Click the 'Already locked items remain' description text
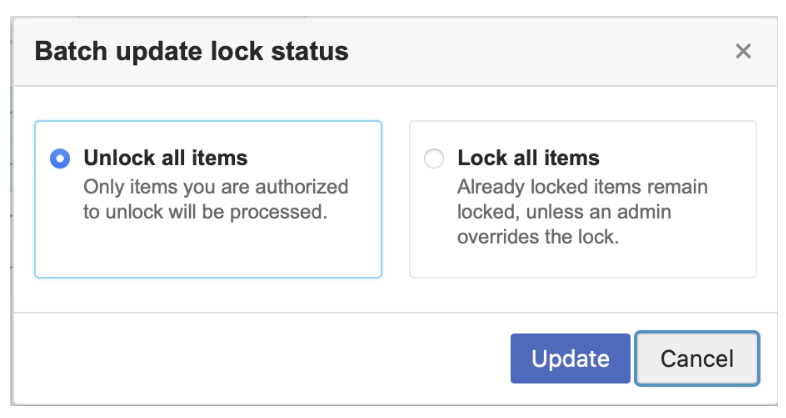 (582, 186)
